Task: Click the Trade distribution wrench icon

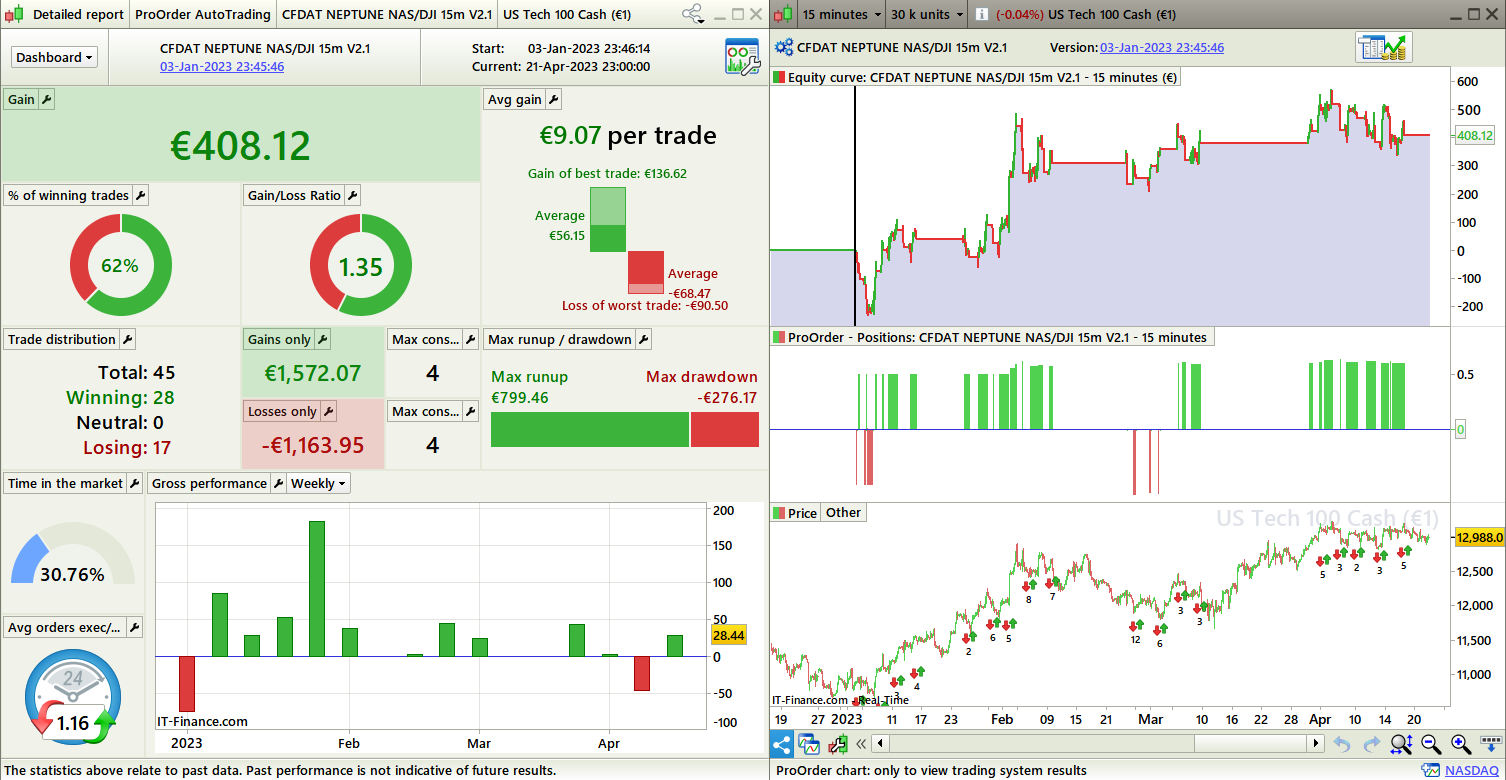Action: pos(127,339)
